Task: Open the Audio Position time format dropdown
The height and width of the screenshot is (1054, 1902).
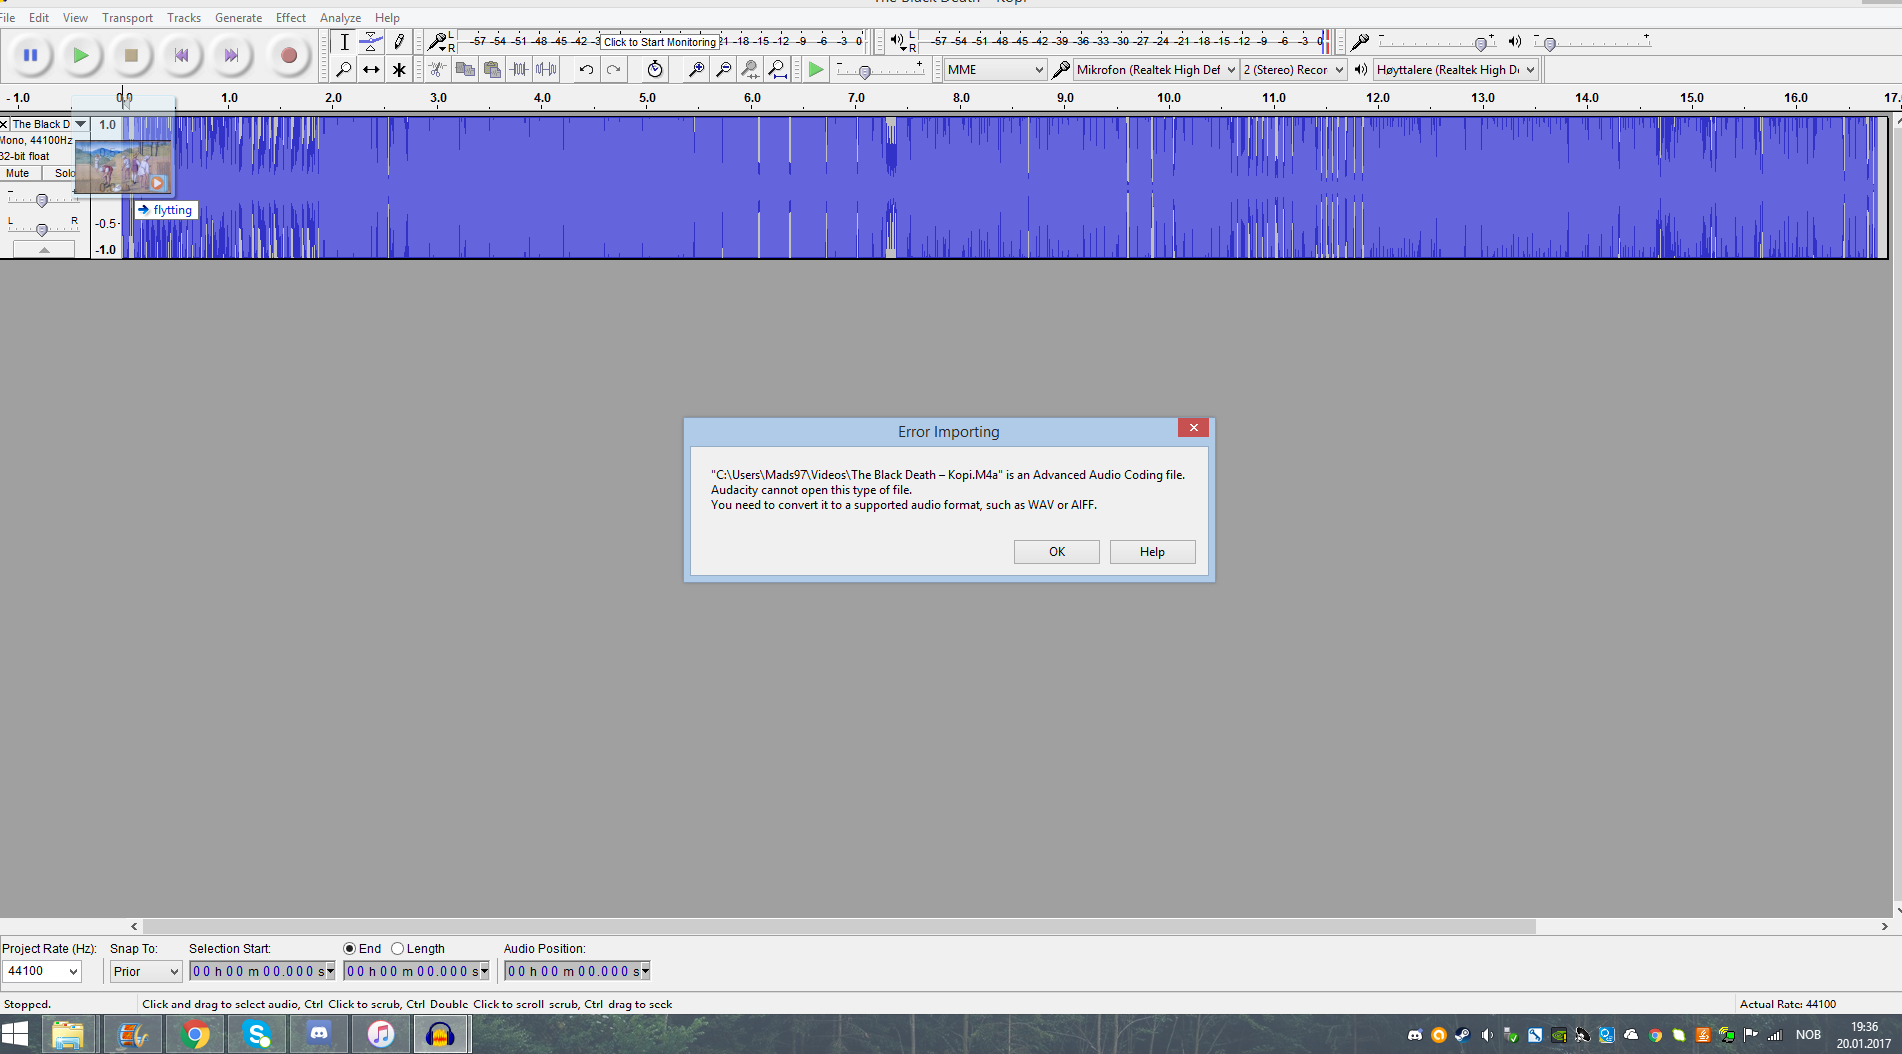Action: 645,971
